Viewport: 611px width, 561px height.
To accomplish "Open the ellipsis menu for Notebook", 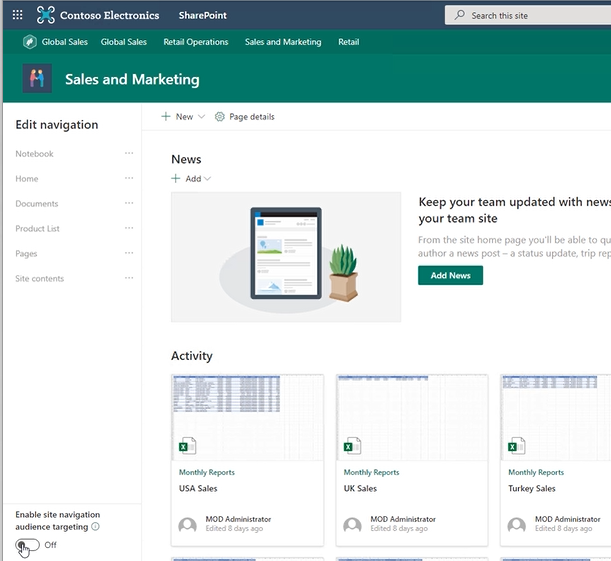I will click(x=129, y=153).
